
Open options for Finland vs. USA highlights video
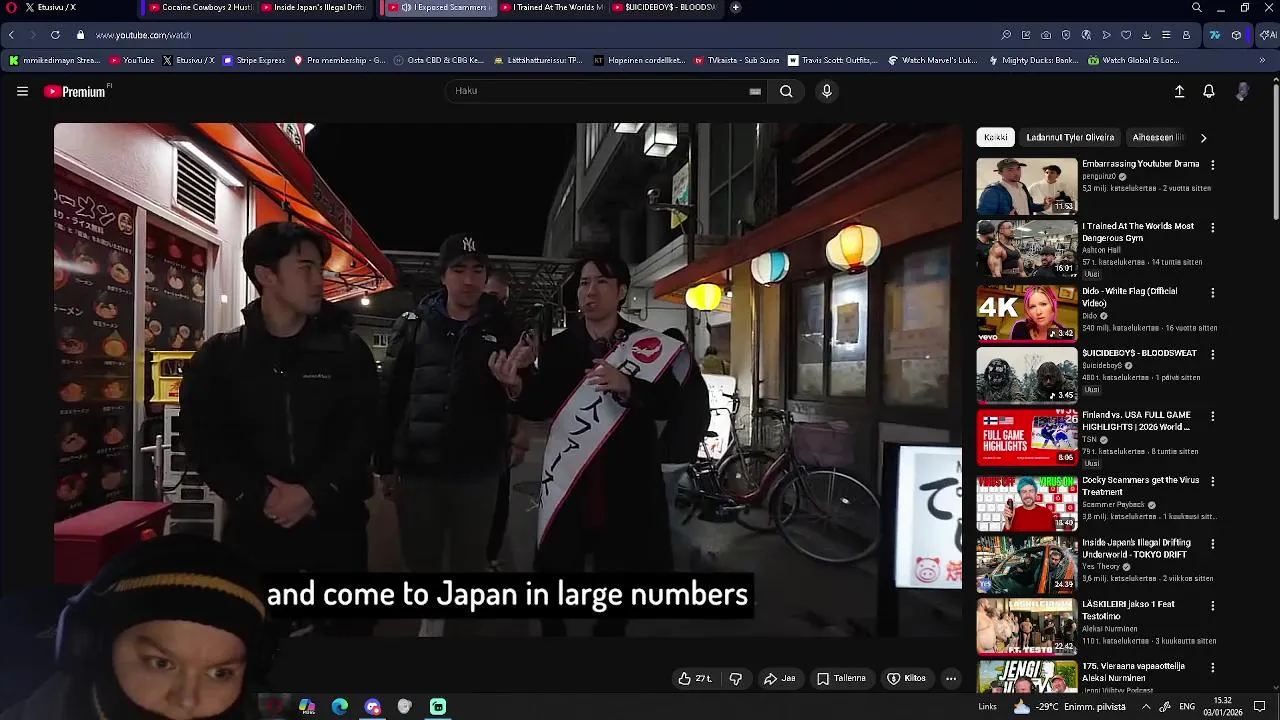[x=1213, y=416]
